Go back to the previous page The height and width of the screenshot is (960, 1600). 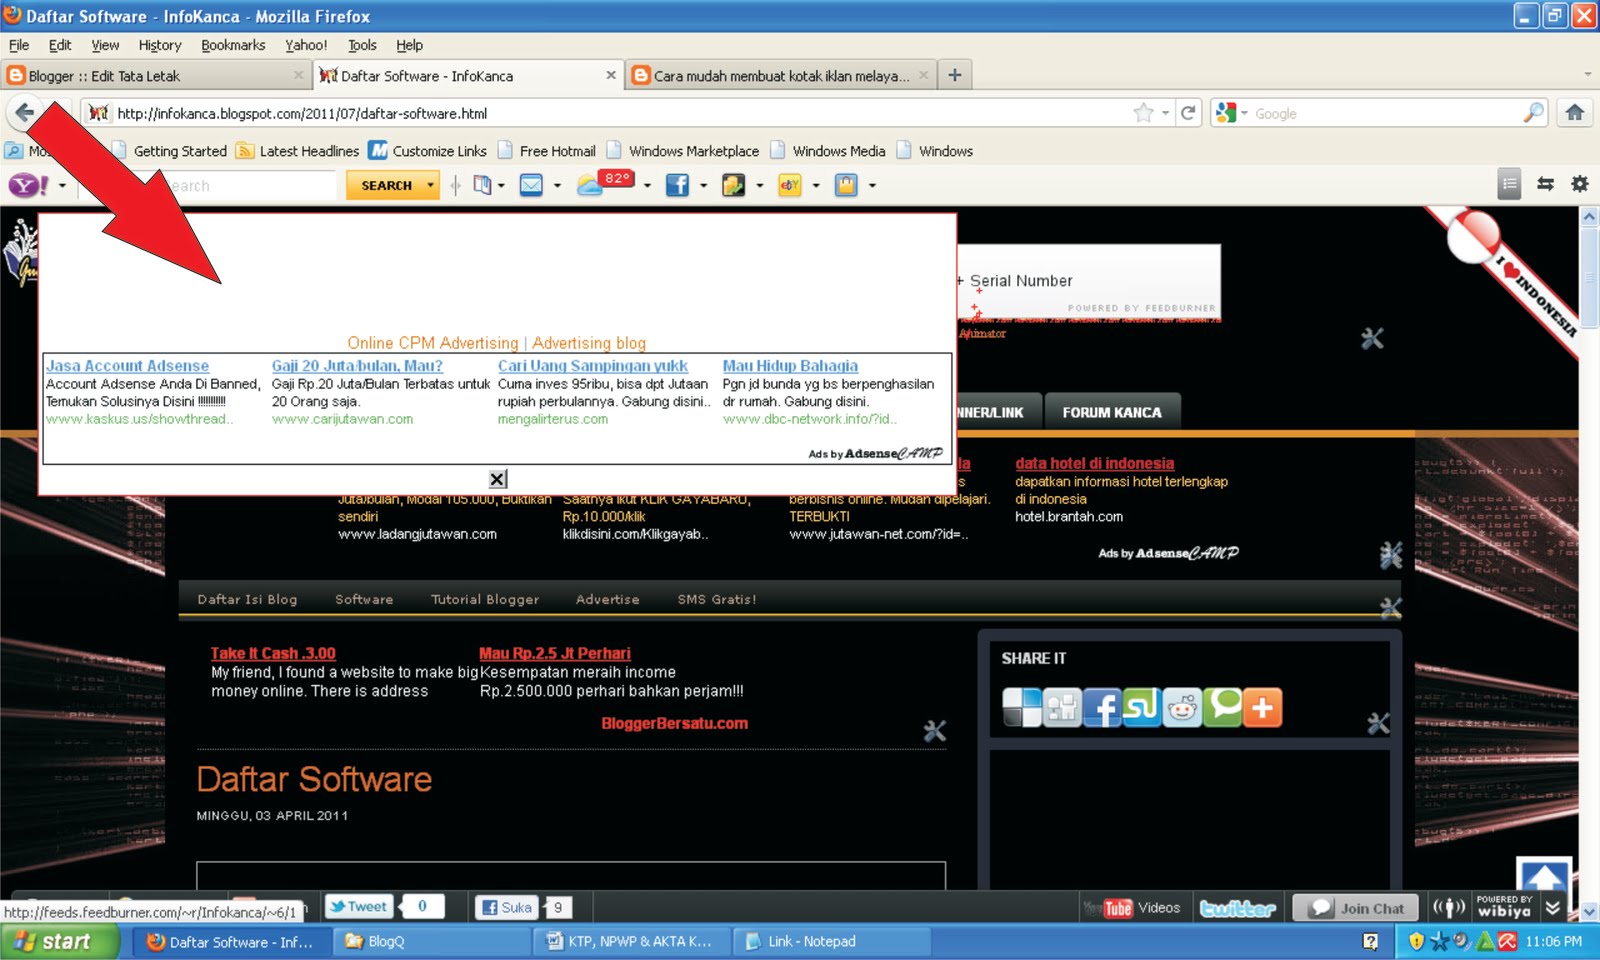point(25,113)
